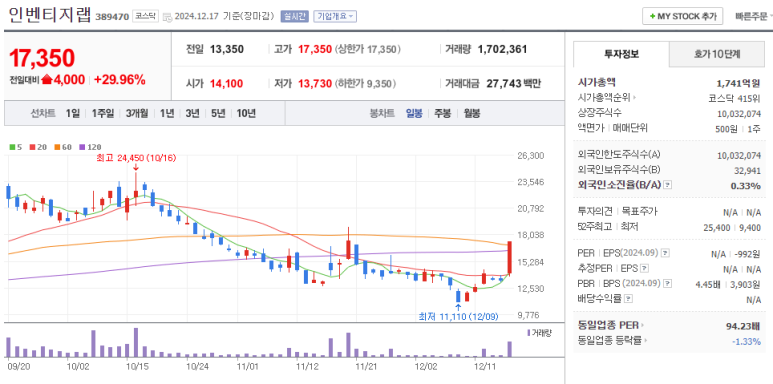Click the 저가 value 13,730

315,84
